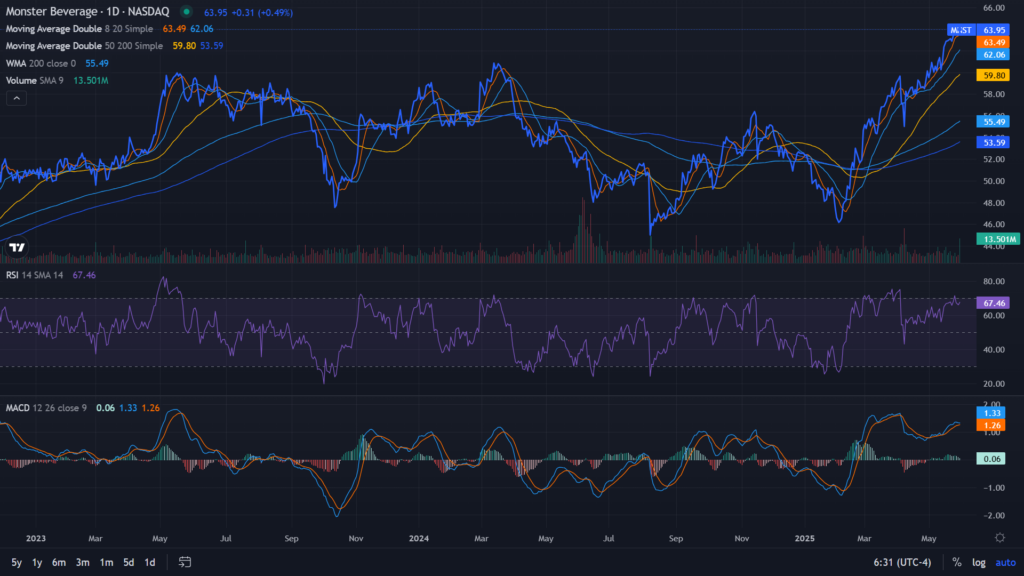Click the 2025 time axis label
The image size is (1024, 576).
point(805,539)
